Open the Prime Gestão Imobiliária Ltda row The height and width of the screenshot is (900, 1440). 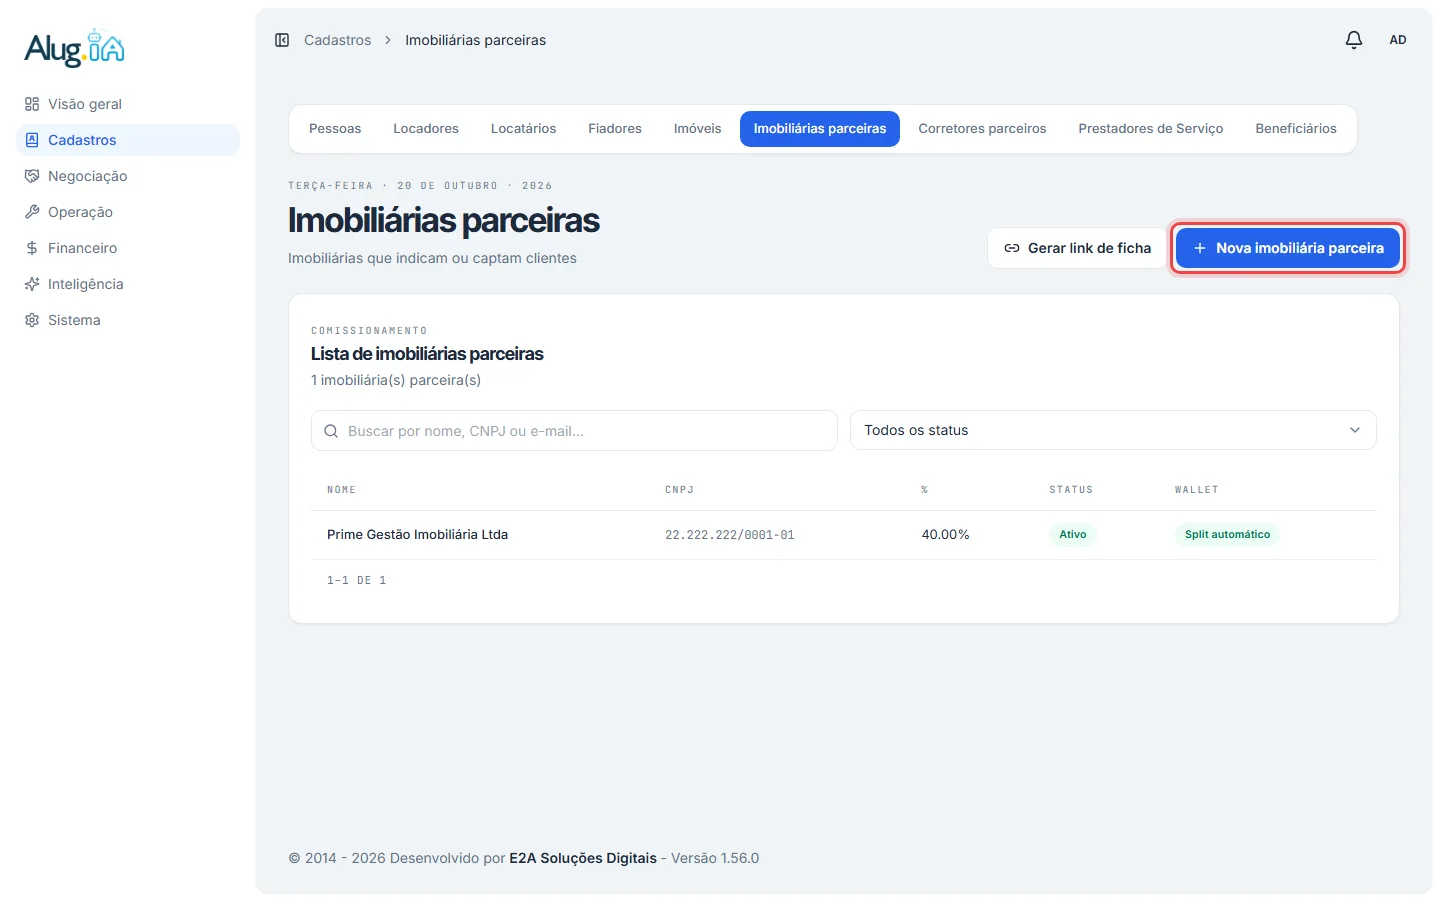pyautogui.click(x=843, y=535)
